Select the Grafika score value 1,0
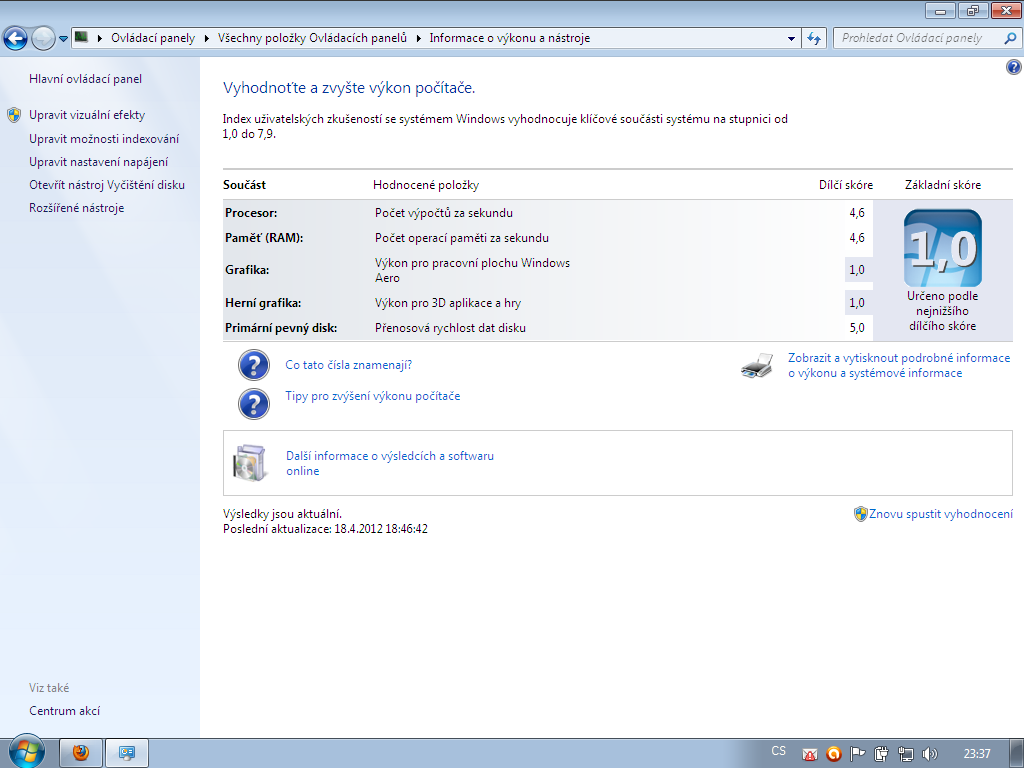Screen dimensions: 1024x768 coord(857,270)
